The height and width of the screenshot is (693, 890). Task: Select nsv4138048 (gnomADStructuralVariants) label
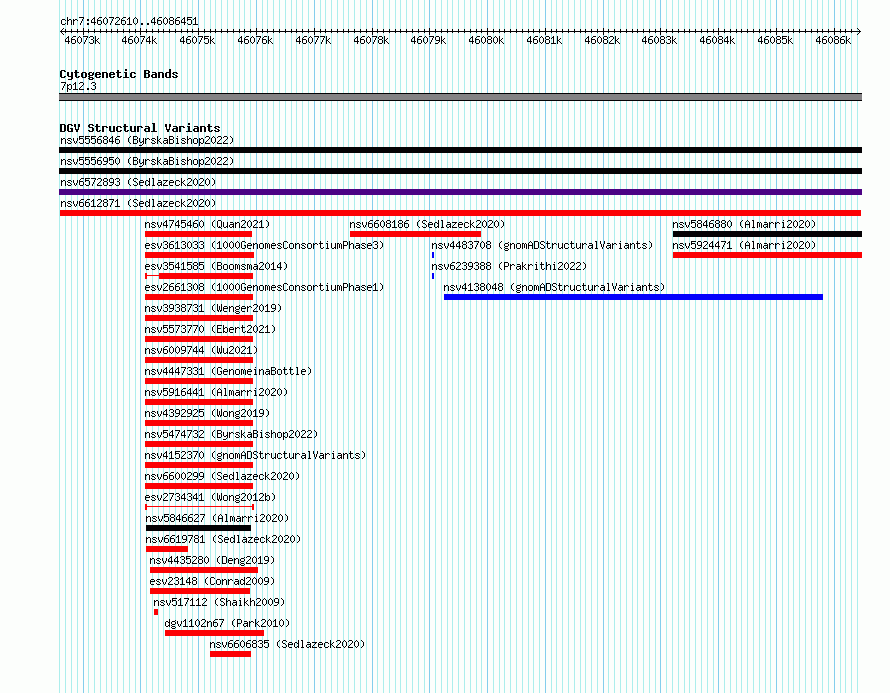tap(554, 287)
